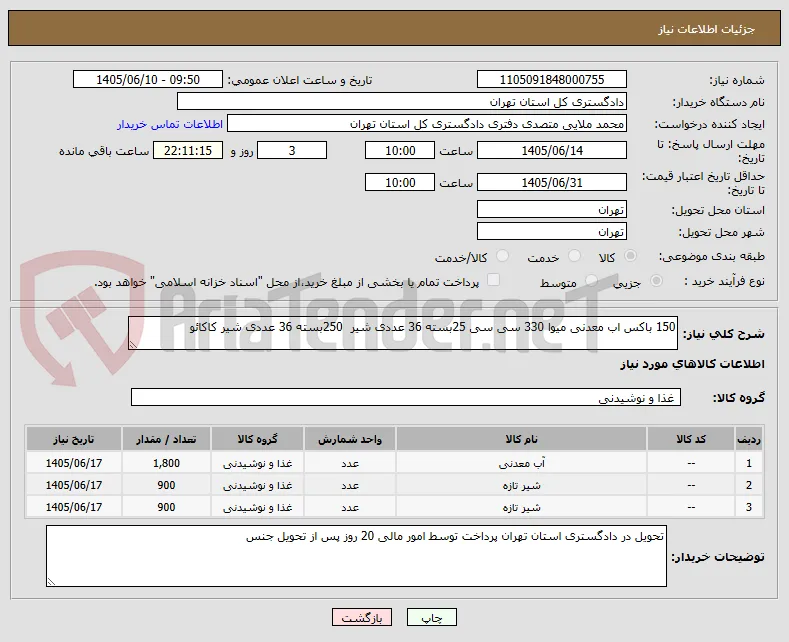Click the buyer organization name field
The height and width of the screenshot is (642, 789).
[402, 102]
